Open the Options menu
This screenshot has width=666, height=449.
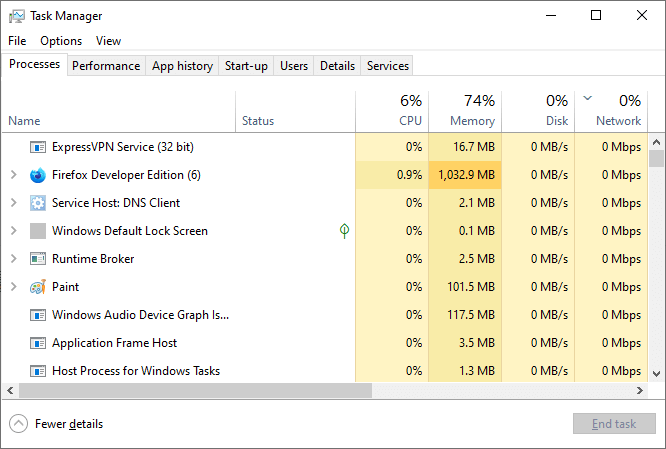point(61,41)
